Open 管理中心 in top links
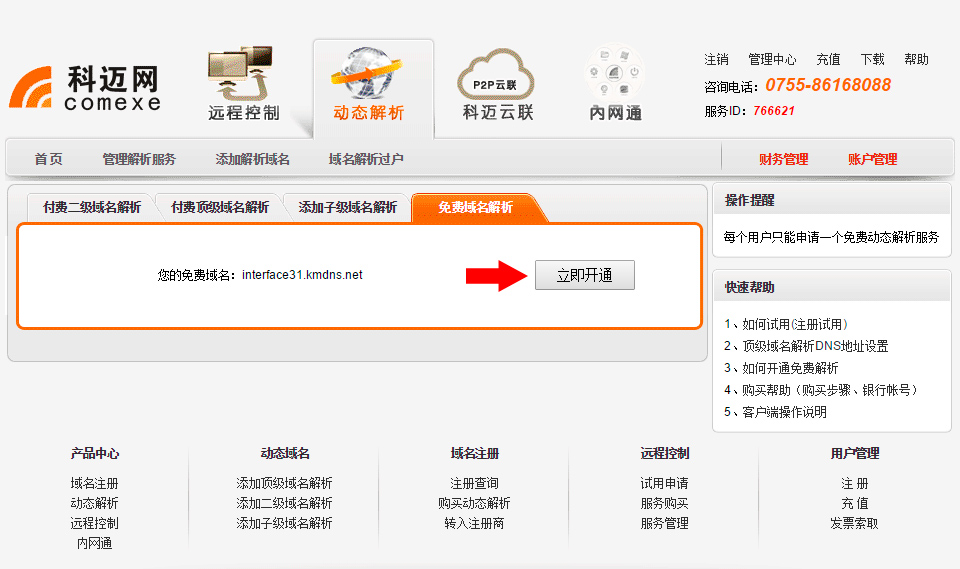This screenshot has width=960, height=569. point(772,59)
